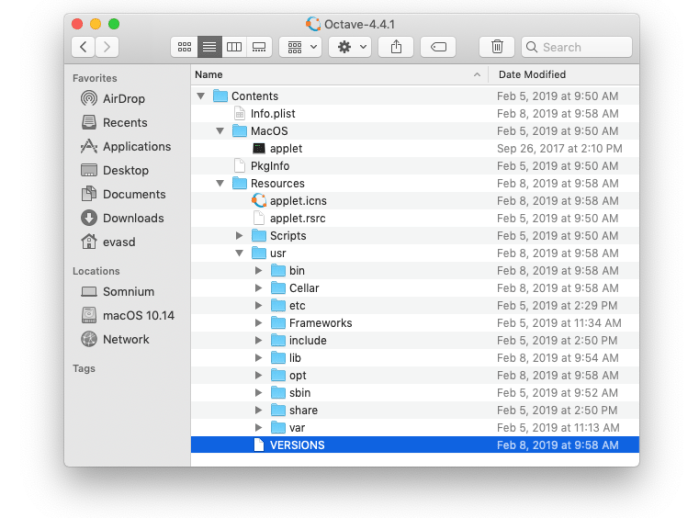The width and height of the screenshot is (699, 518).
Task: Click the Edit Tags toolbar icon
Action: (x=438, y=47)
